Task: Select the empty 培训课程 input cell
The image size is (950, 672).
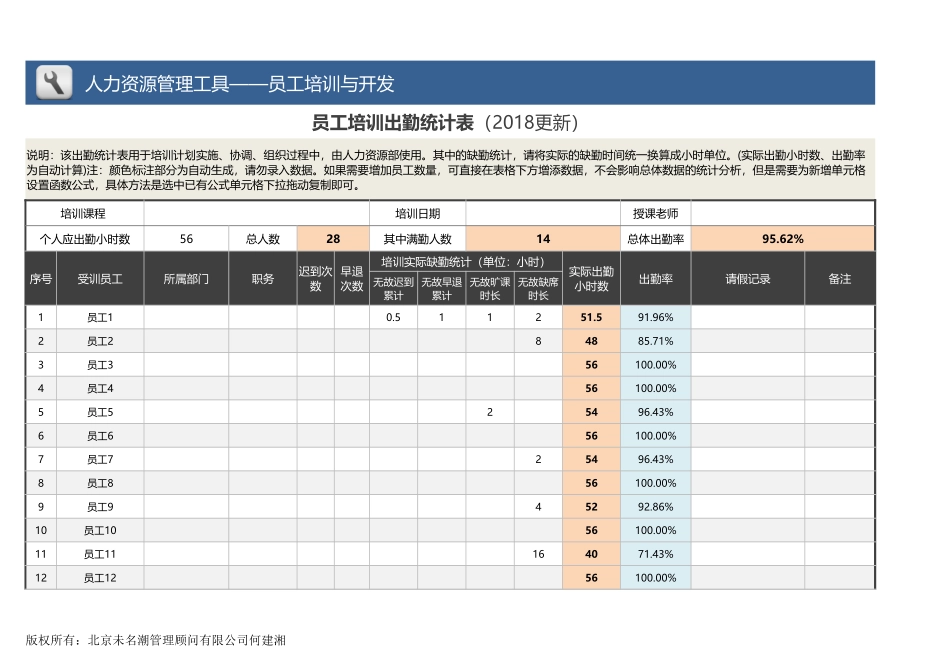Action: coord(256,214)
